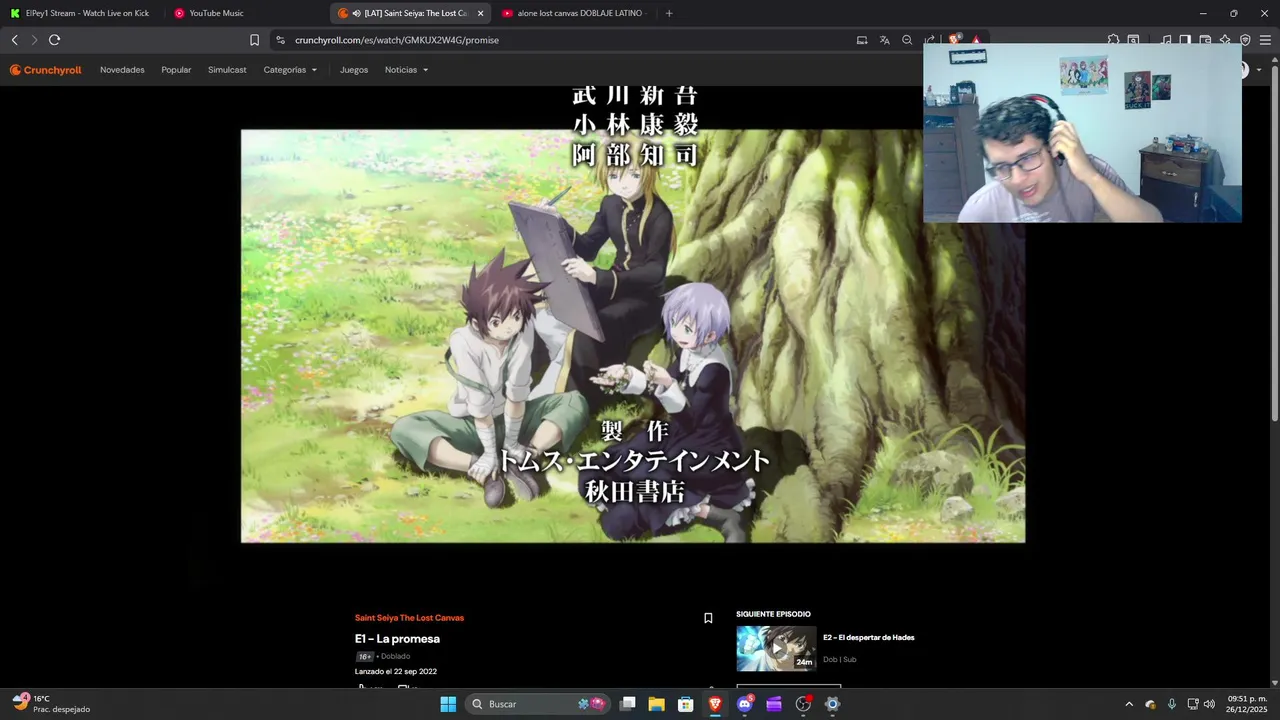Open the volume icon in the system tray
This screenshot has height=720, width=1280.
[1209, 704]
